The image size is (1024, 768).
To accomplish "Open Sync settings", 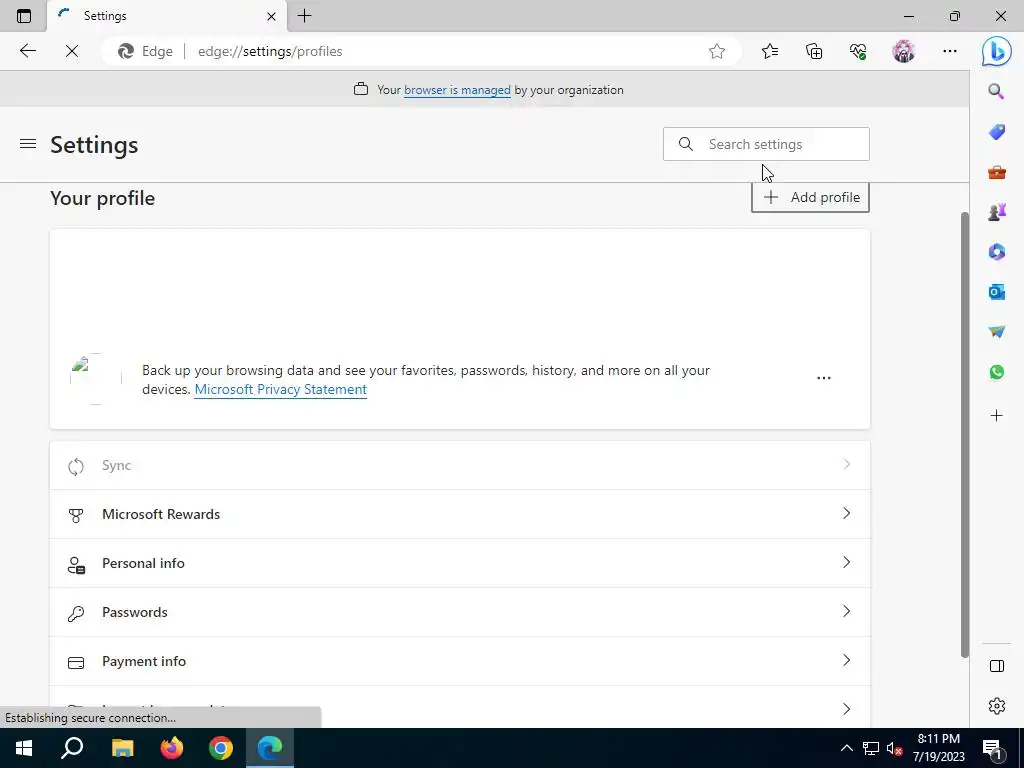I will tap(460, 465).
